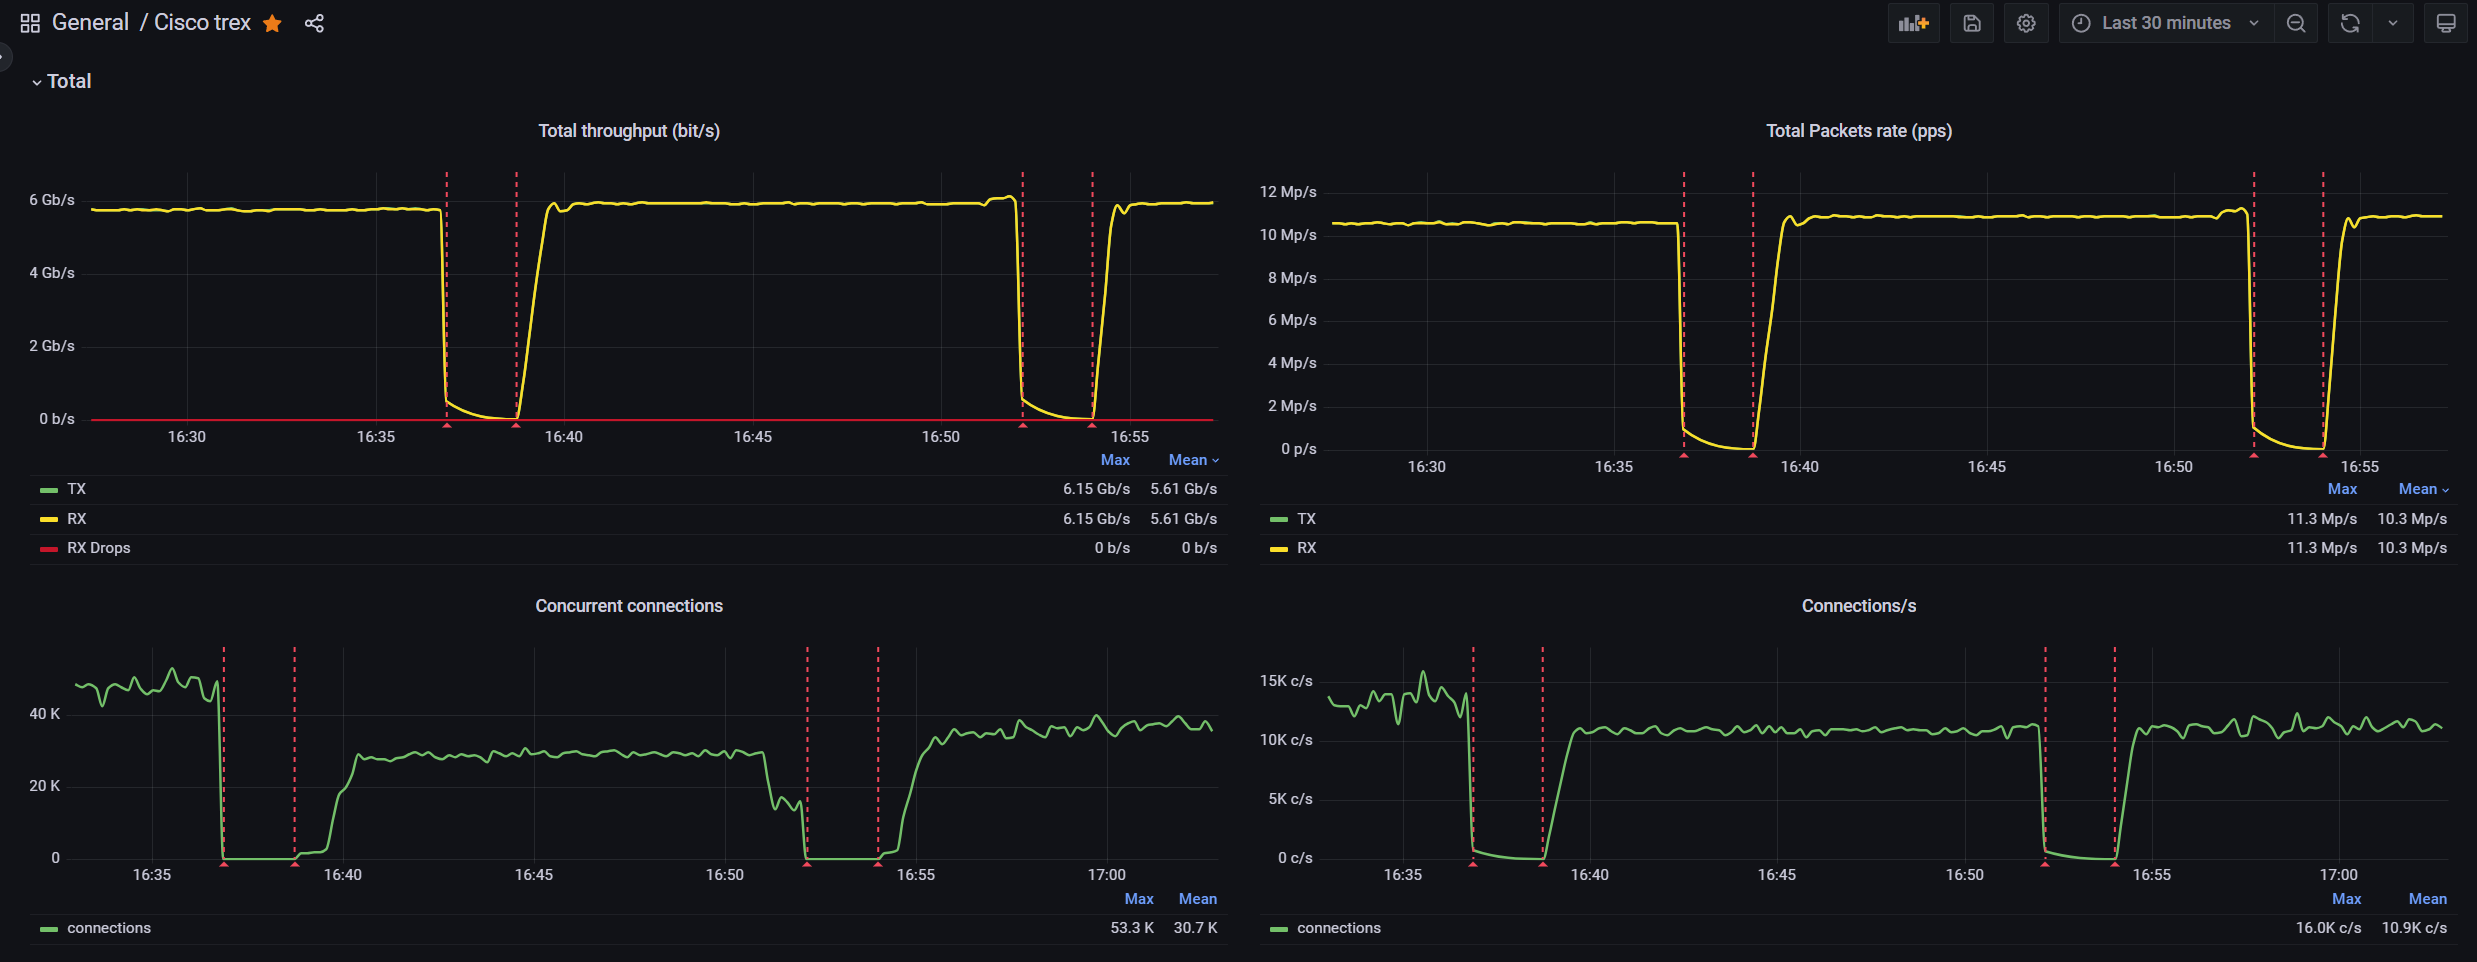Click green TX color swatch in Total throughput
Screen dimensions: 2477x962
(x=49, y=490)
